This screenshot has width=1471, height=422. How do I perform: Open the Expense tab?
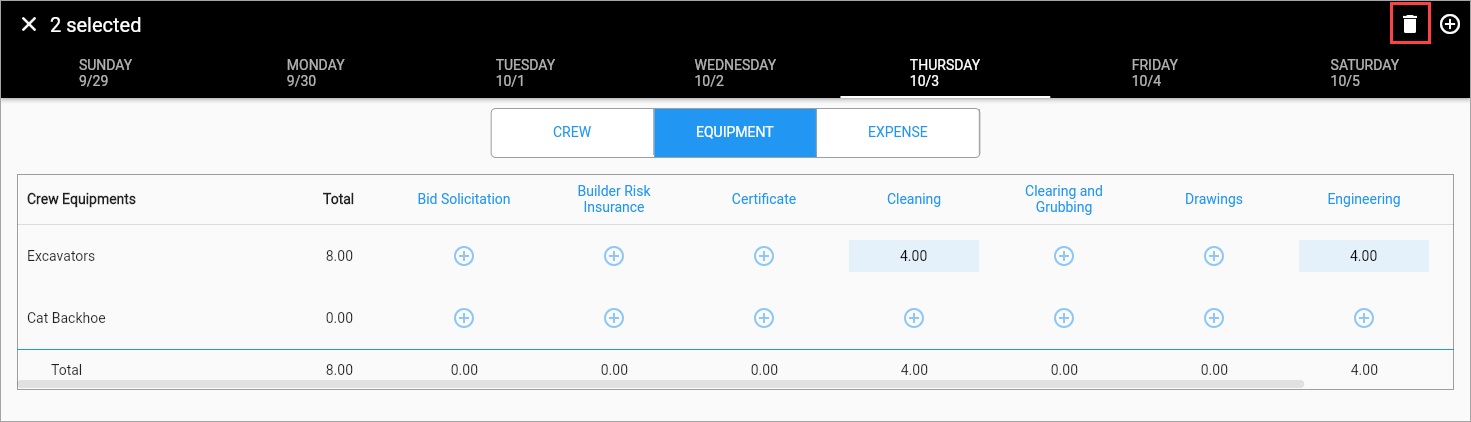(x=898, y=132)
